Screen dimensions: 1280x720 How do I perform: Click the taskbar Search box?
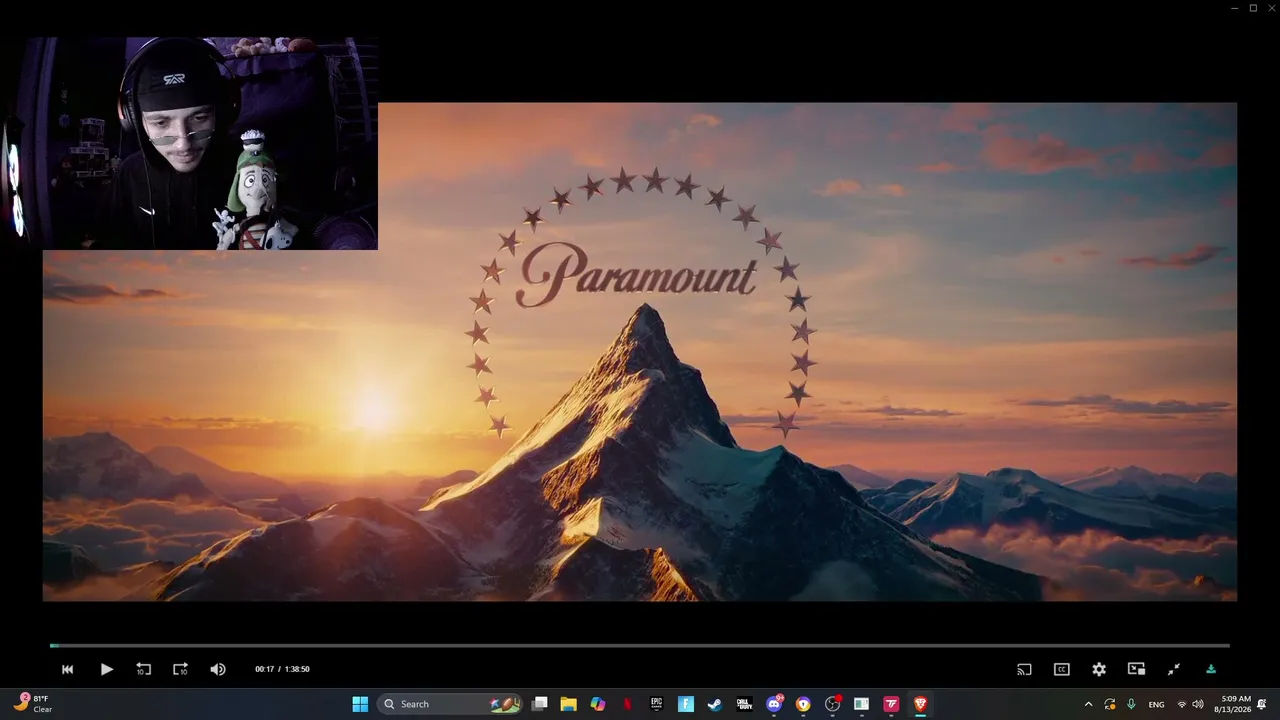(x=451, y=704)
